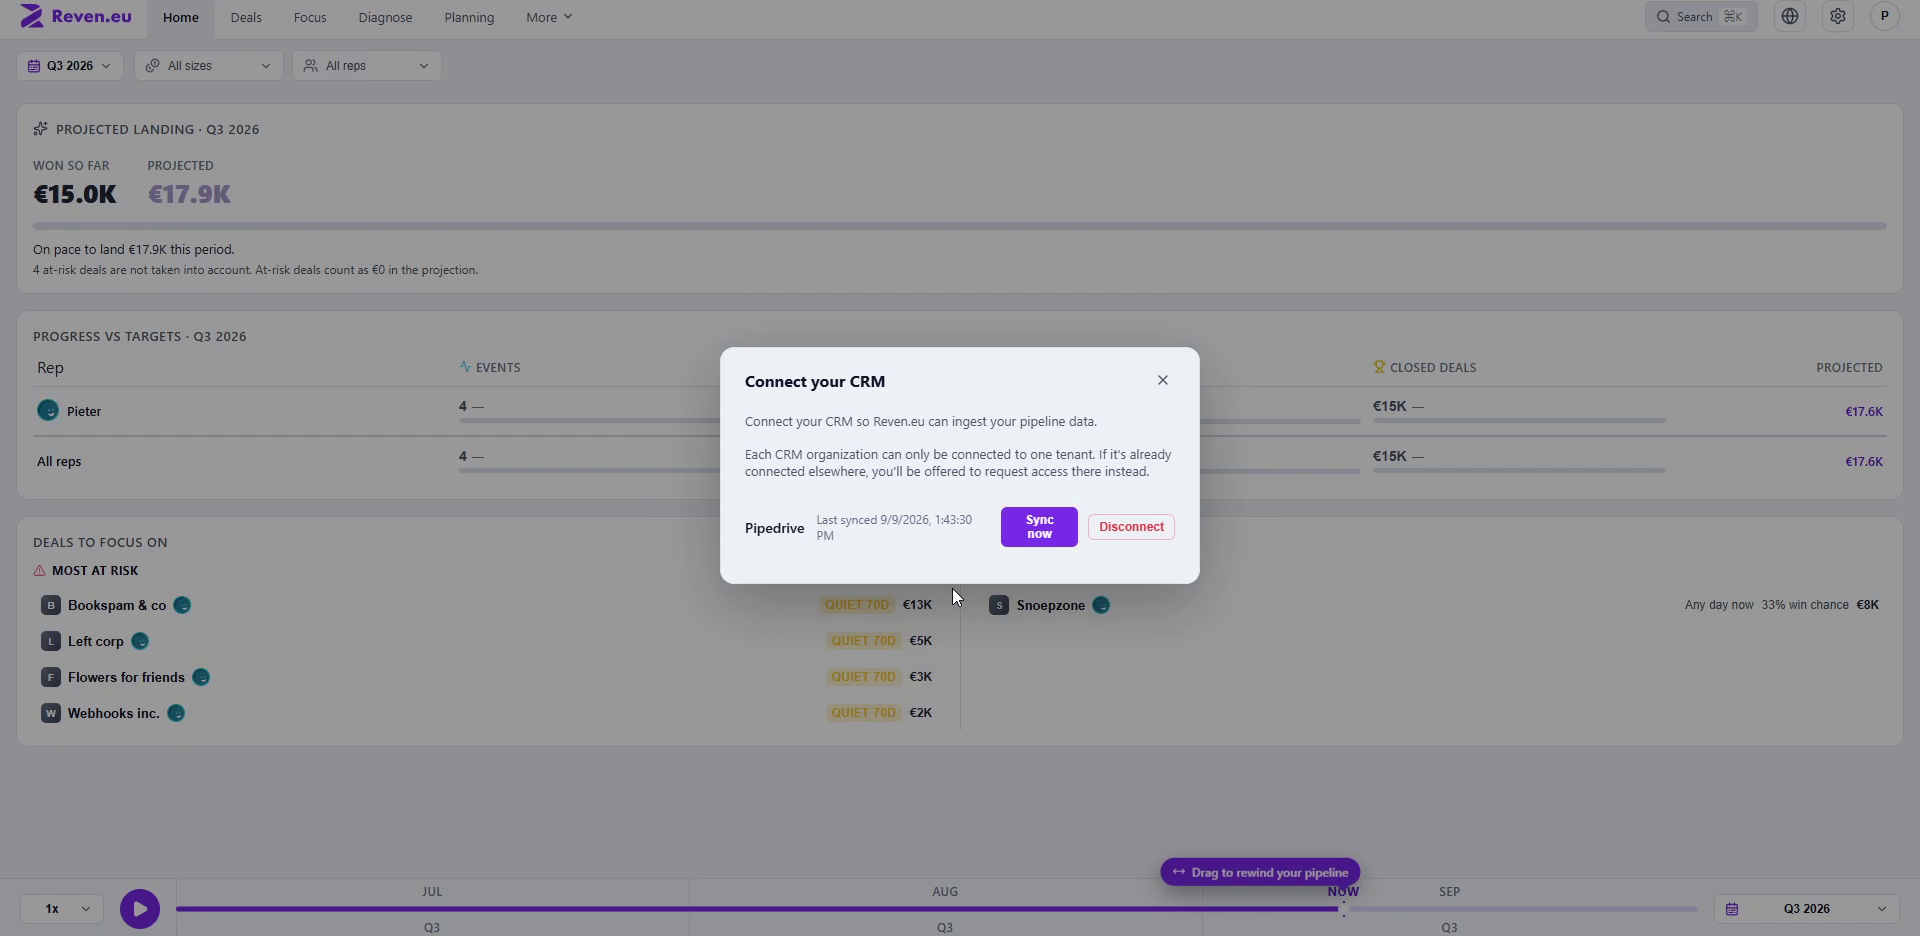
Task: Click the calendar icon in bottom period selector
Action: [1732, 909]
